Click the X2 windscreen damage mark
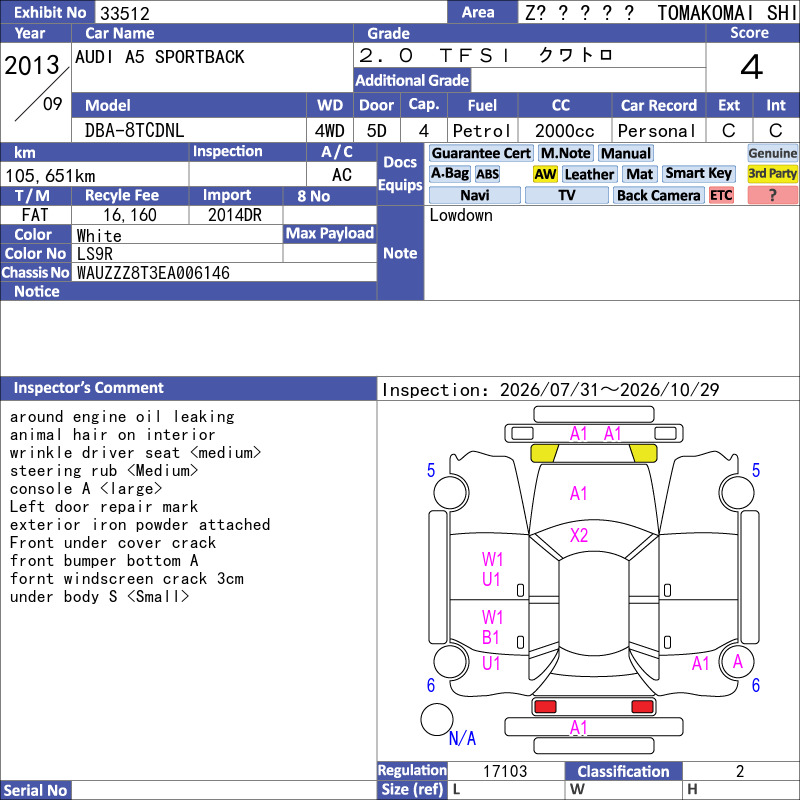 (x=579, y=536)
